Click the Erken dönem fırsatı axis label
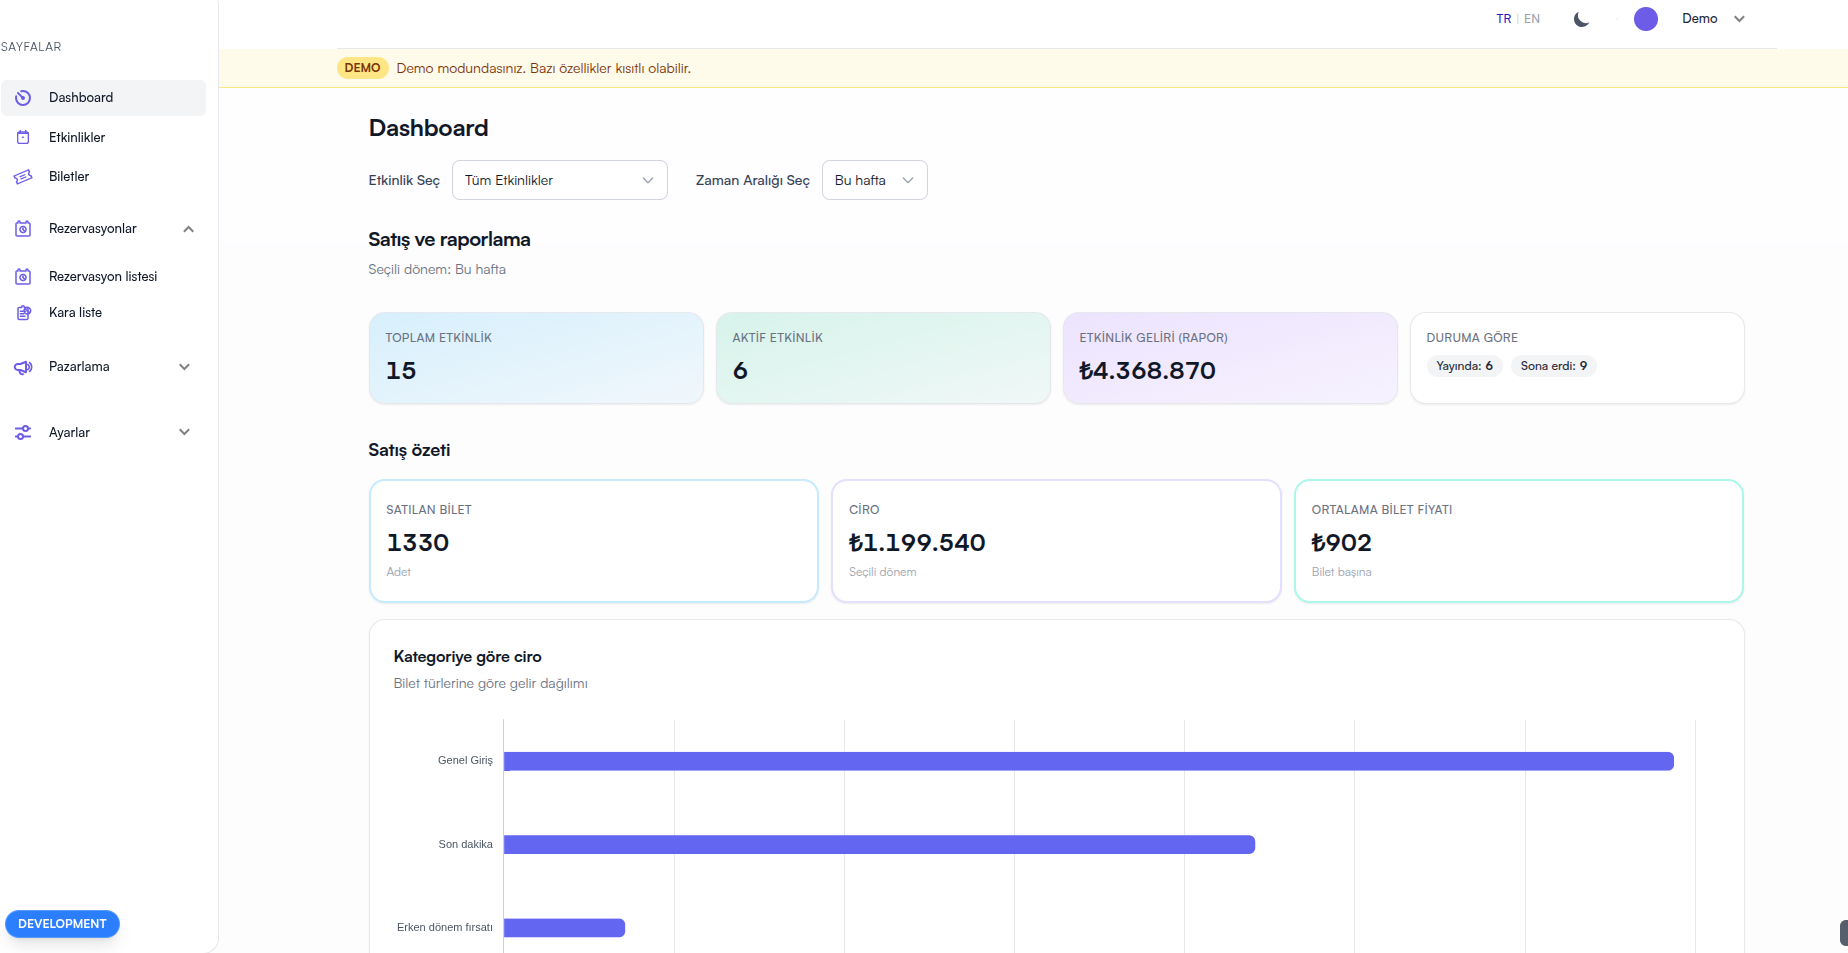The height and width of the screenshot is (953, 1848). point(445,928)
